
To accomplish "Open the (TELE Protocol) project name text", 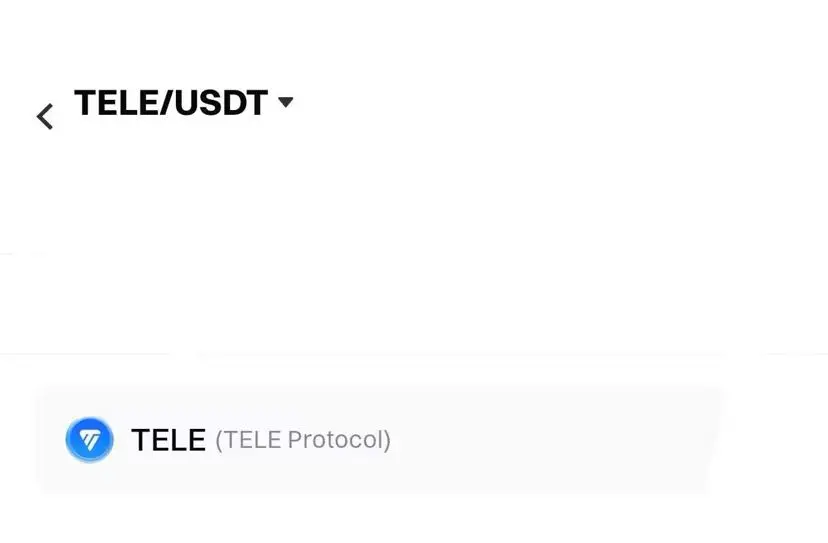I will click(303, 440).
